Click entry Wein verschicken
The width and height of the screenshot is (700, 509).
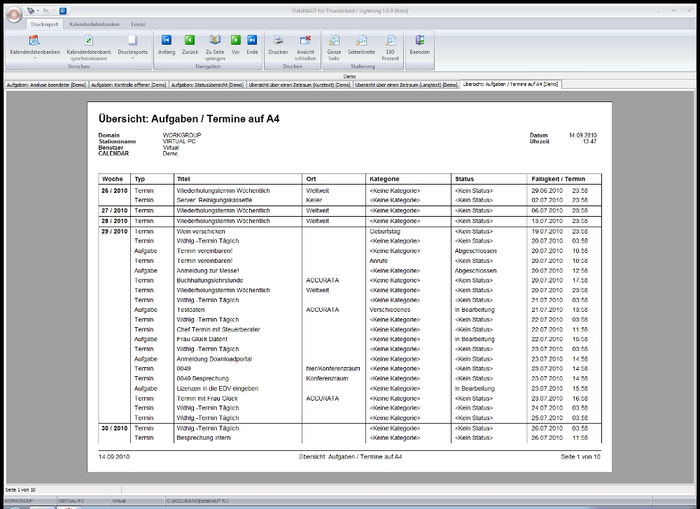coord(201,232)
